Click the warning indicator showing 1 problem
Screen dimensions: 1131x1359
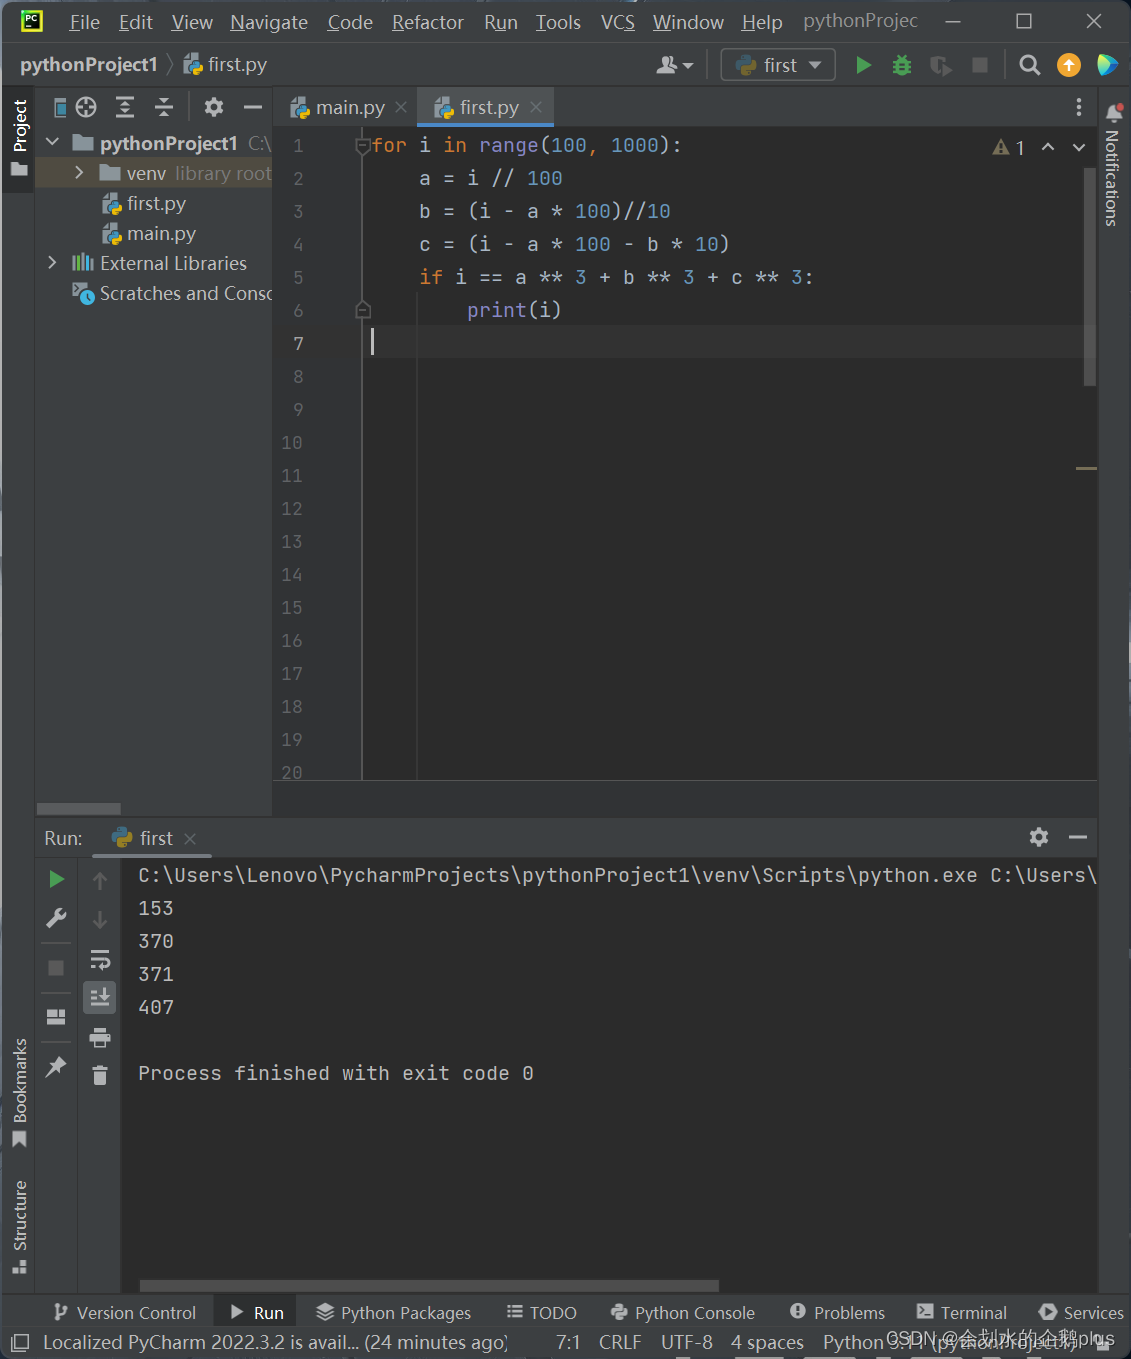click(x=1008, y=147)
